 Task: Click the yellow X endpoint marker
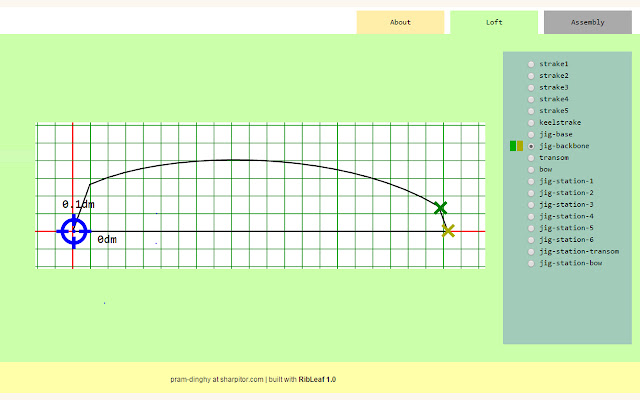pos(448,231)
